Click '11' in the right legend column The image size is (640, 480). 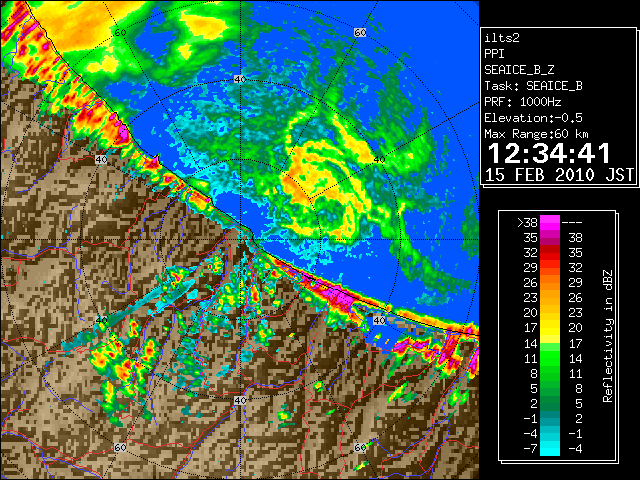pyautogui.click(x=576, y=373)
